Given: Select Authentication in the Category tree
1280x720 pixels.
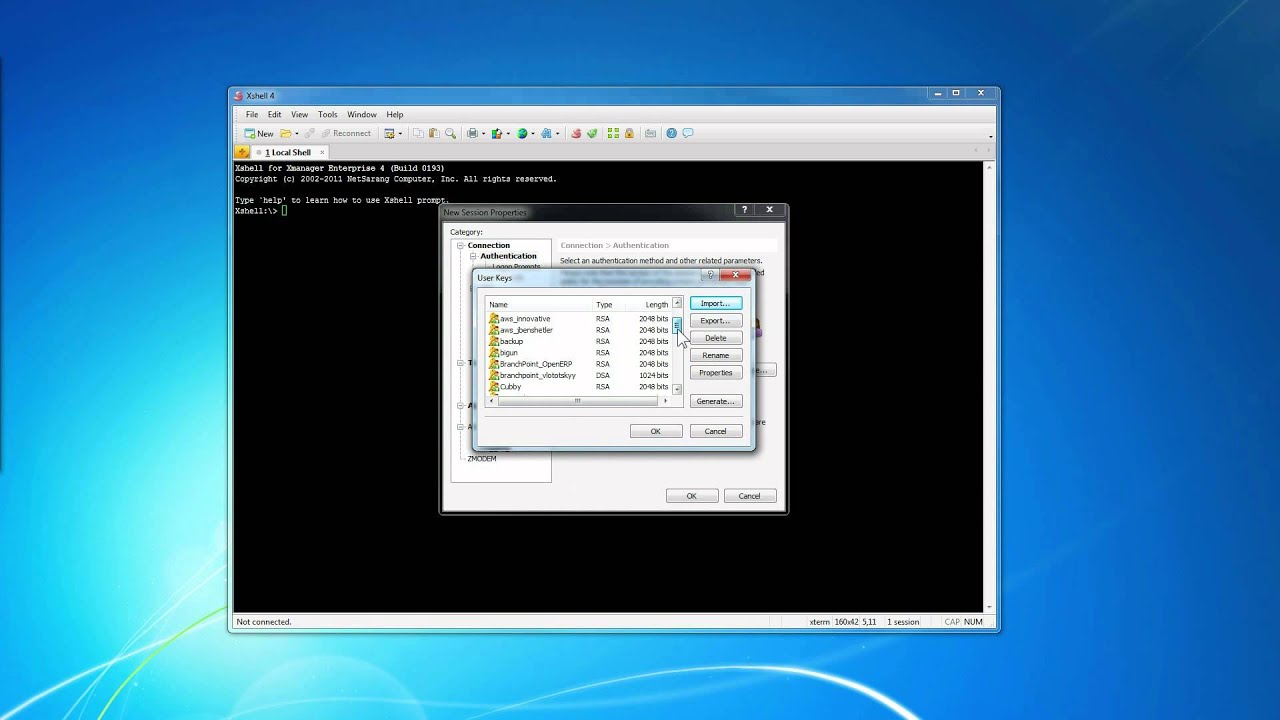Looking at the screenshot, I should tap(508, 256).
